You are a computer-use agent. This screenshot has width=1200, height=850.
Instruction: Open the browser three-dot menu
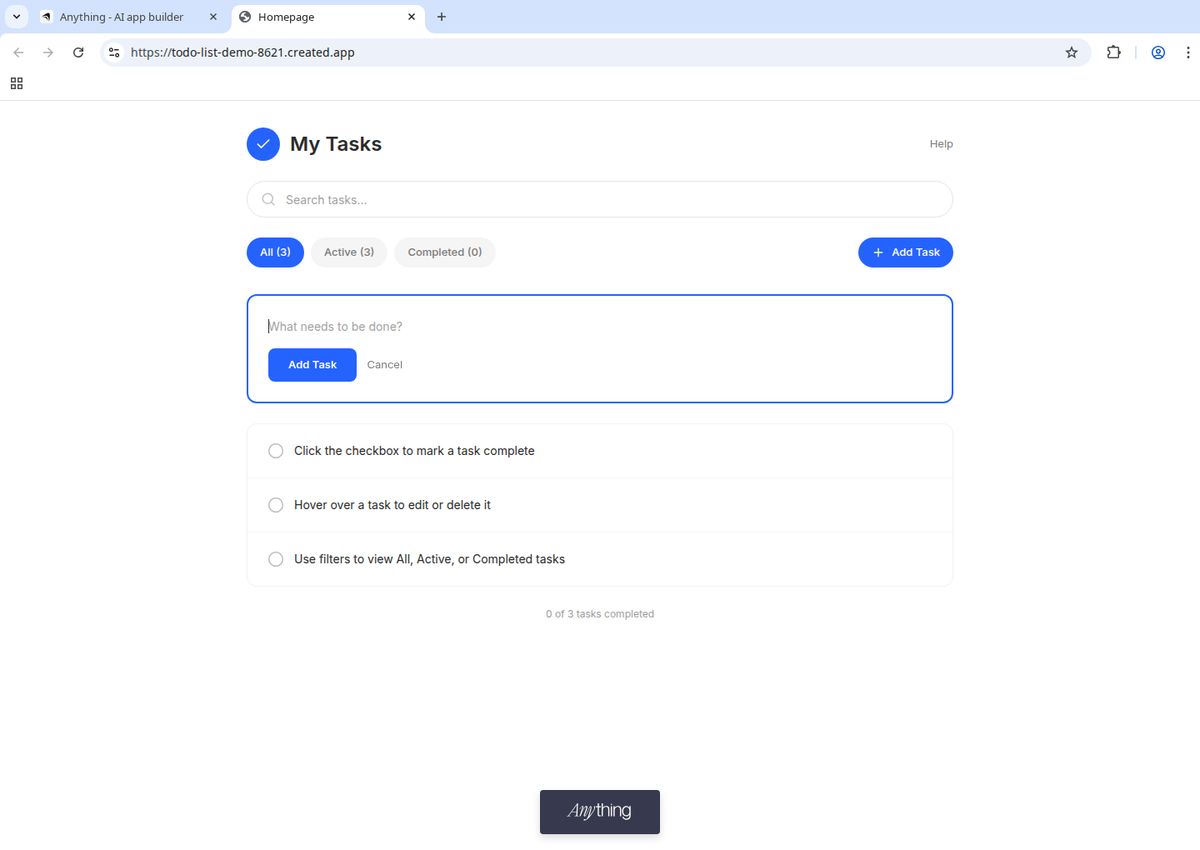[x=1188, y=52]
